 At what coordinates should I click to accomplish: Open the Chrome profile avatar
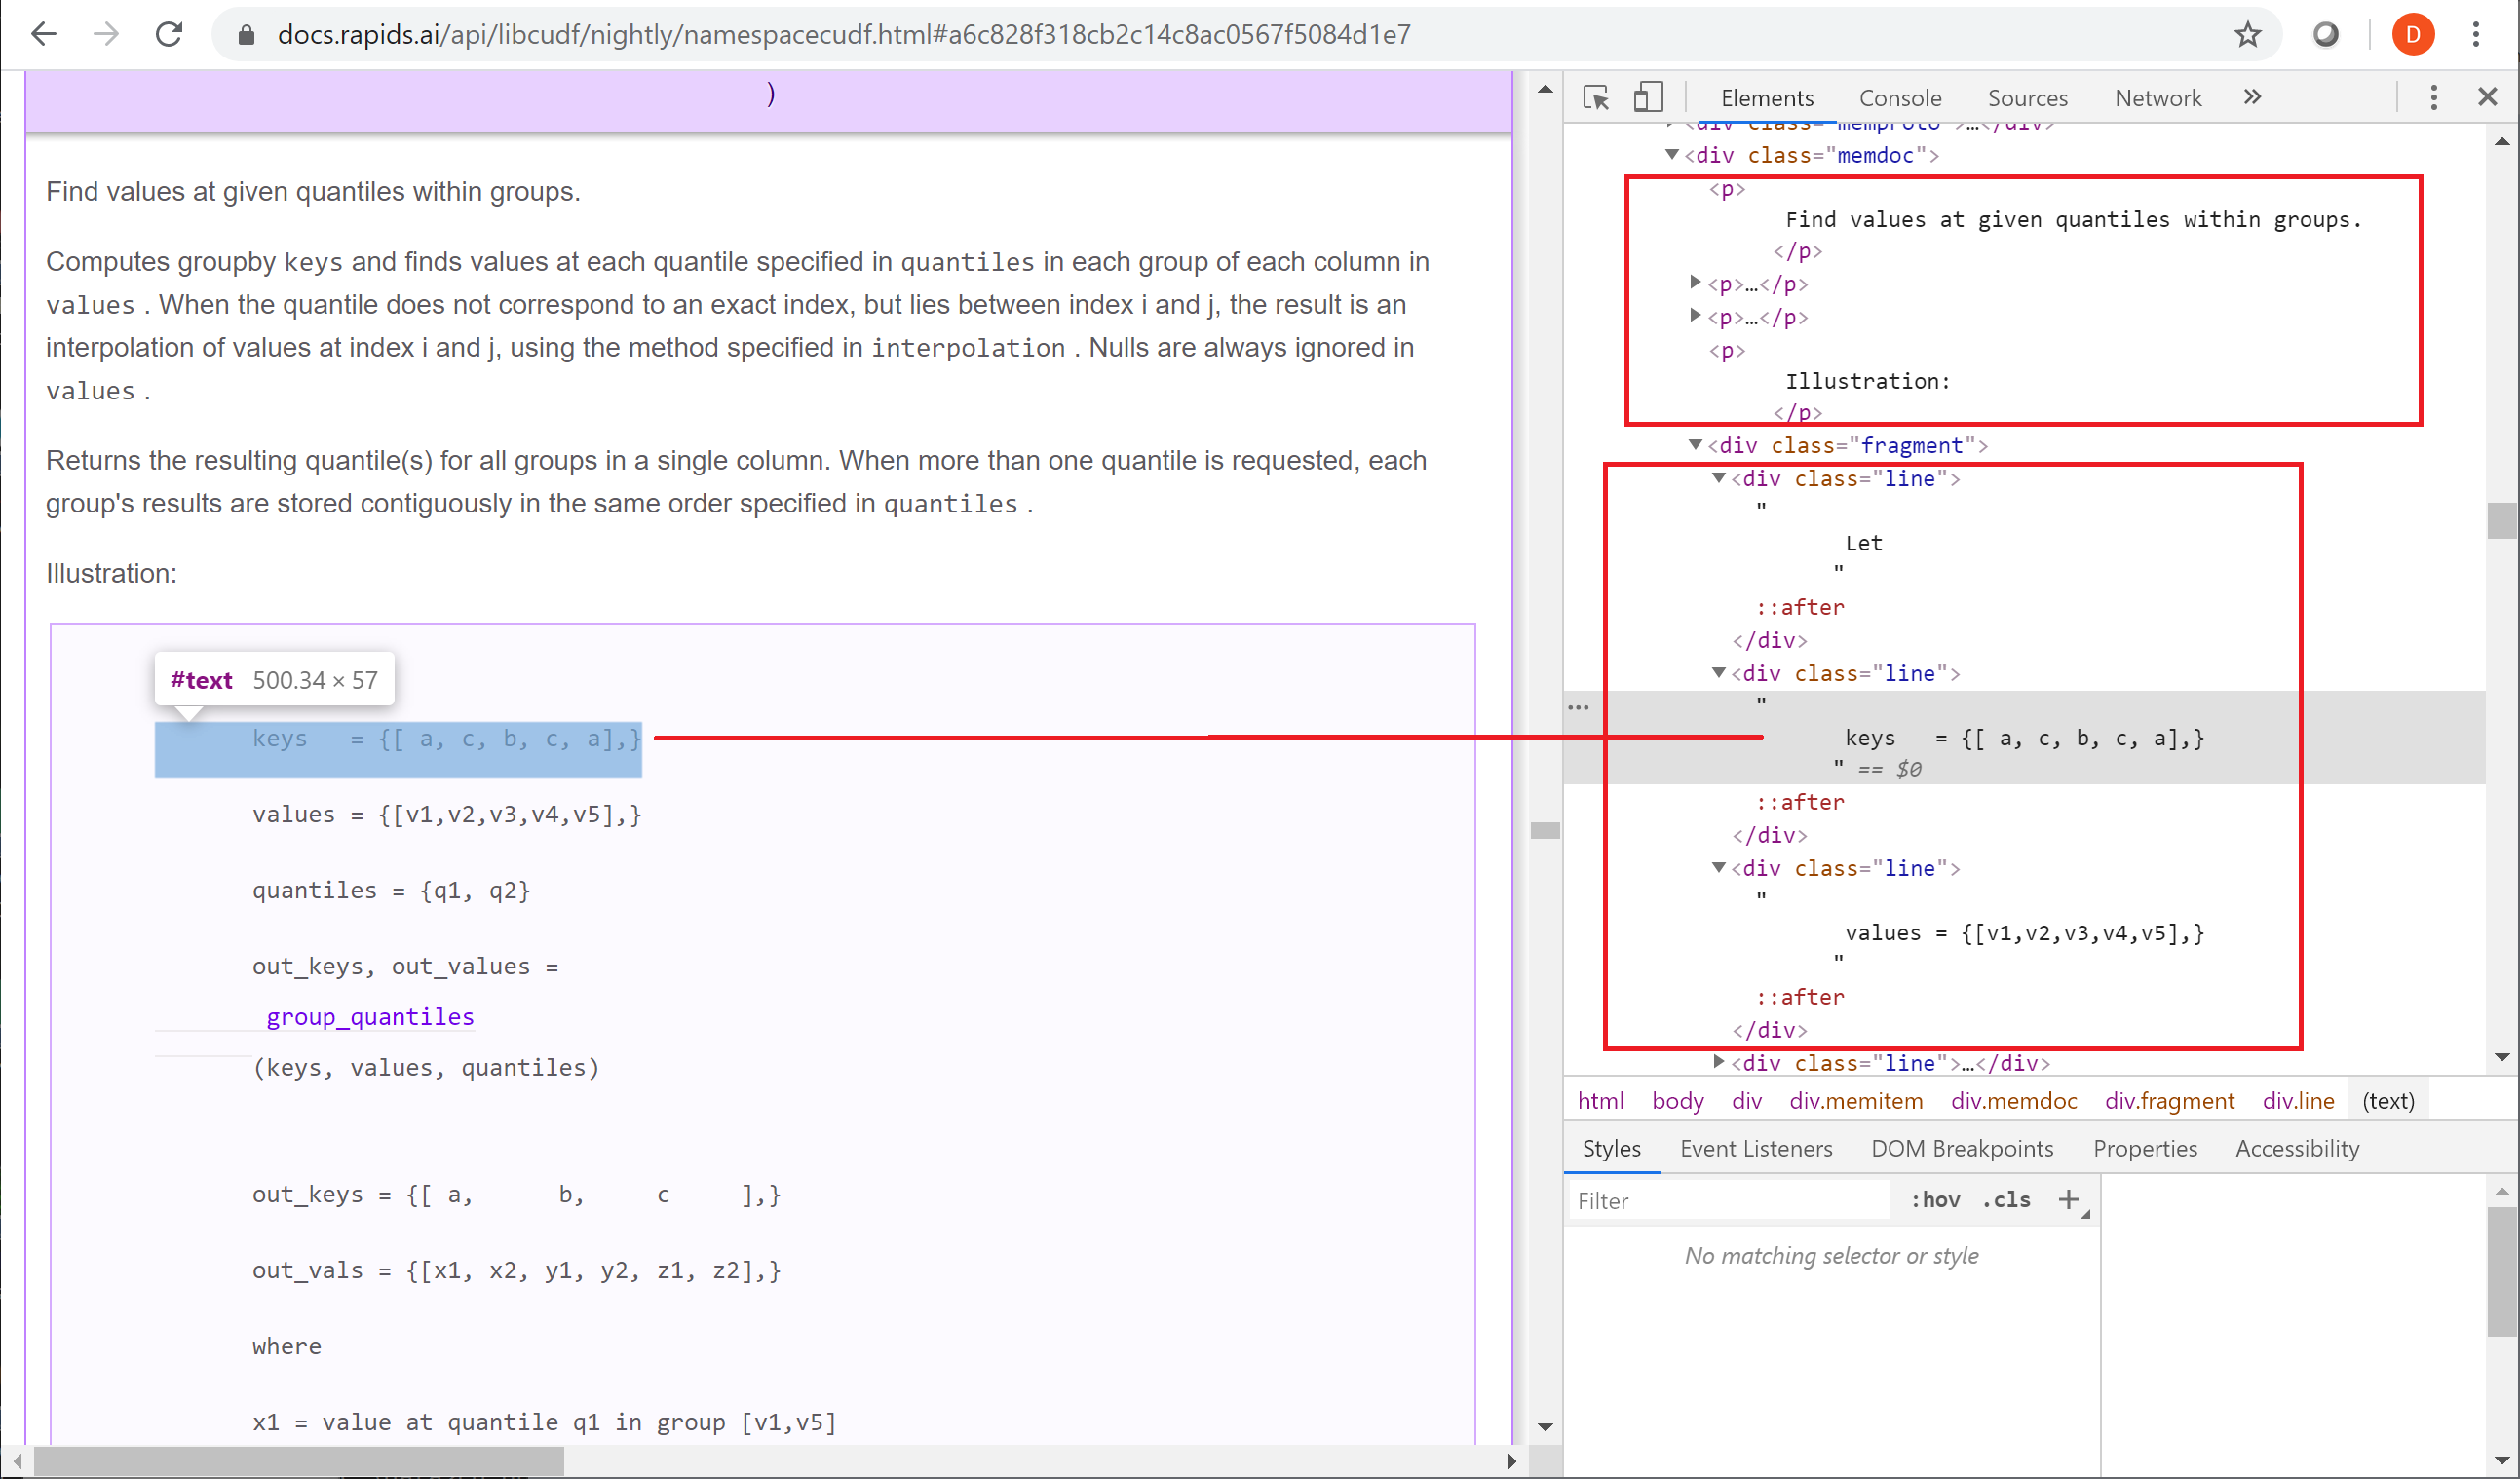2412,34
